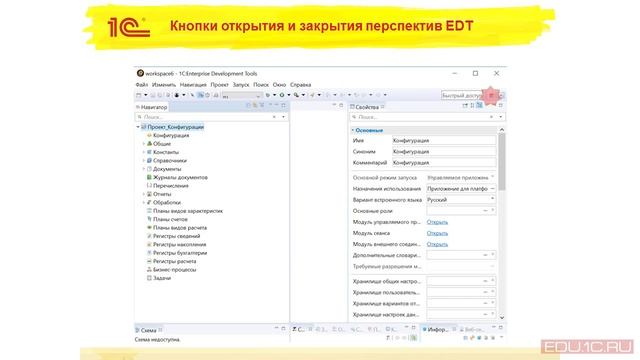Open the Модуль управляемого пр... link
Image resolution: width=640 pixels, height=360 pixels.
click(437, 222)
